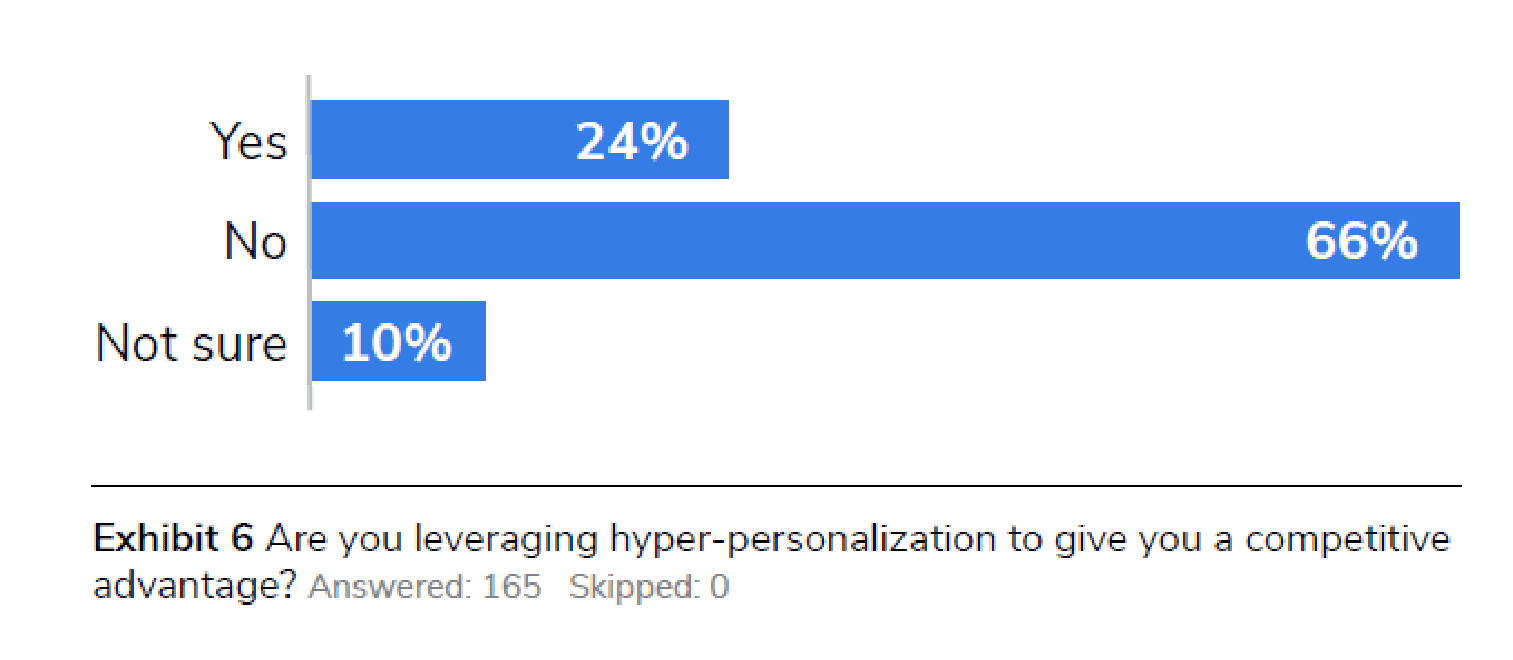
Task: Click the horizontal divider above caption
Action: pyautogui.click(x=776, y=486)
